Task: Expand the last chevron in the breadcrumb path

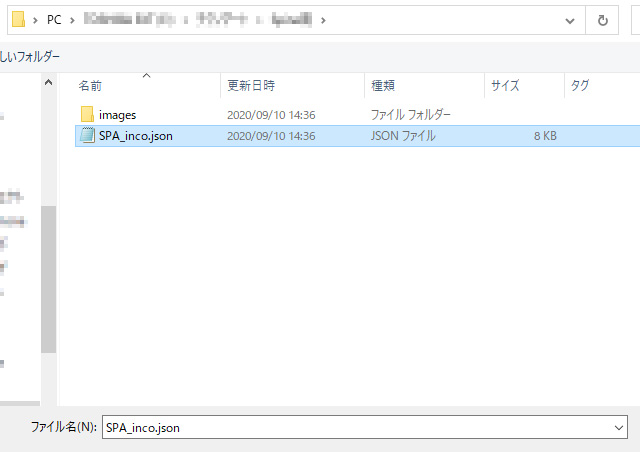Action: [323, 20]
